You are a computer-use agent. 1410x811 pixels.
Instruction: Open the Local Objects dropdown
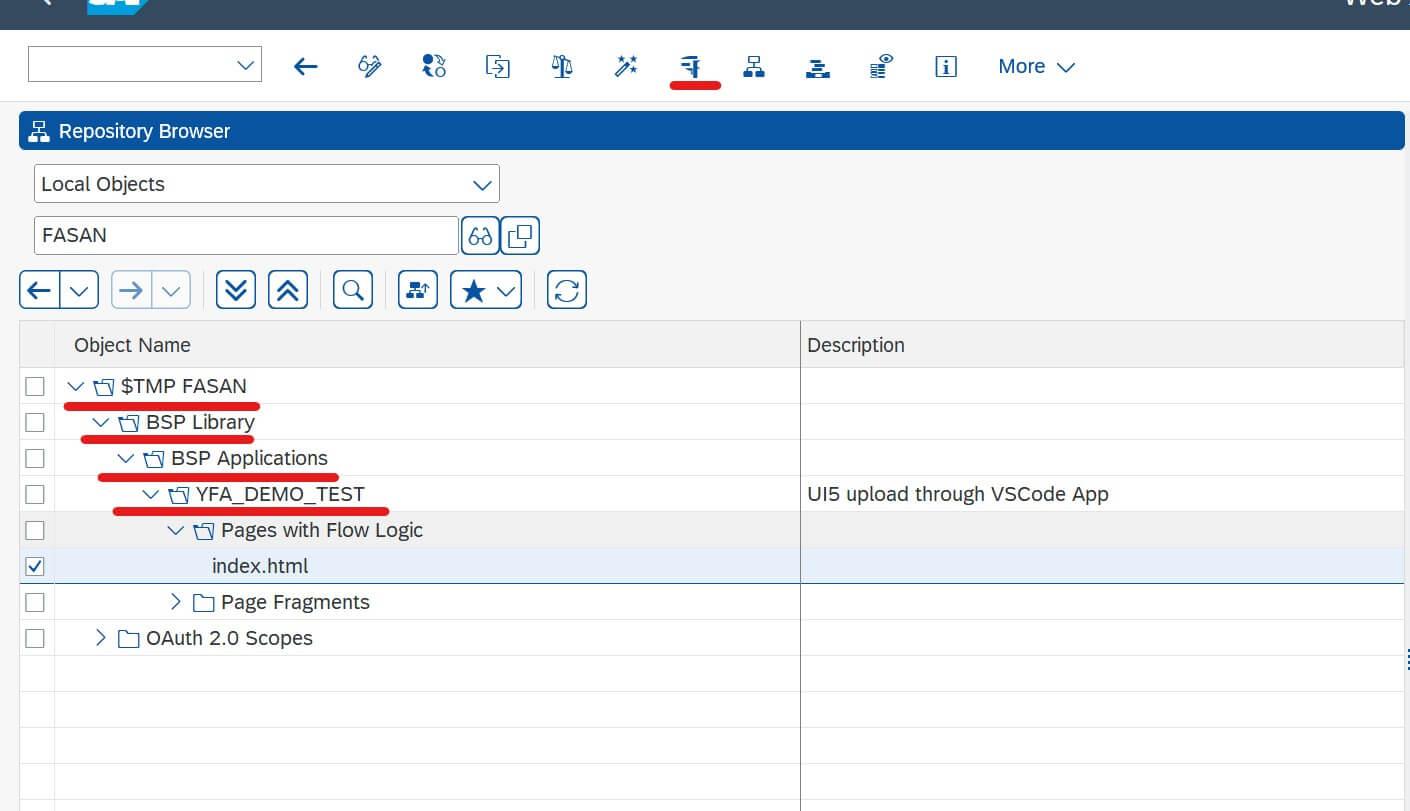pos(267,184)
